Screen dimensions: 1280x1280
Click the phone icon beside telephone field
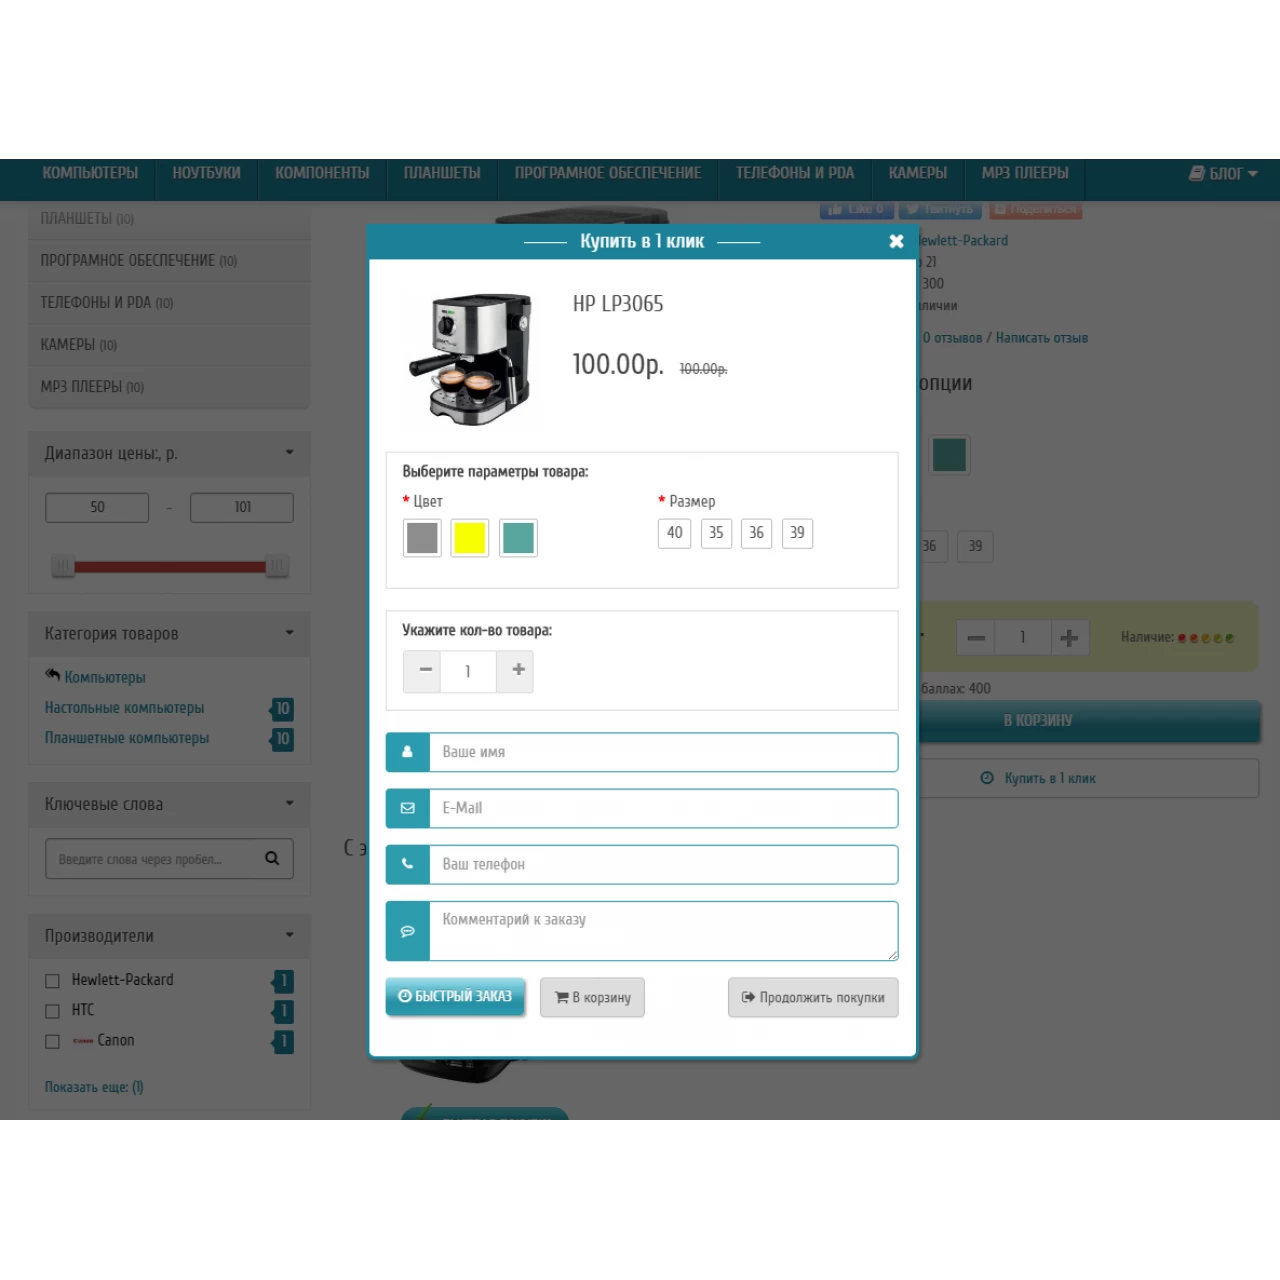pyautogui.click(x=408, y=864)
